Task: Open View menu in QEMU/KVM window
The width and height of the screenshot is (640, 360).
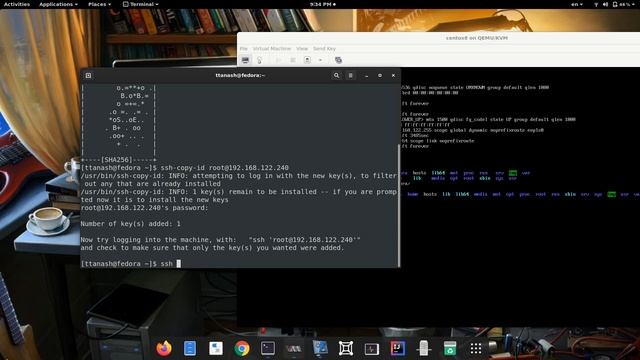Action: pyautogui.click(x=302, y=49)
